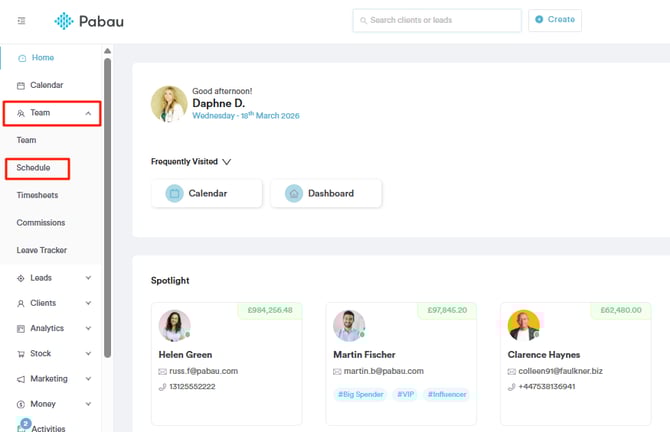Click the hamburger menu collapse icon
670x432 pixels.
22,21
